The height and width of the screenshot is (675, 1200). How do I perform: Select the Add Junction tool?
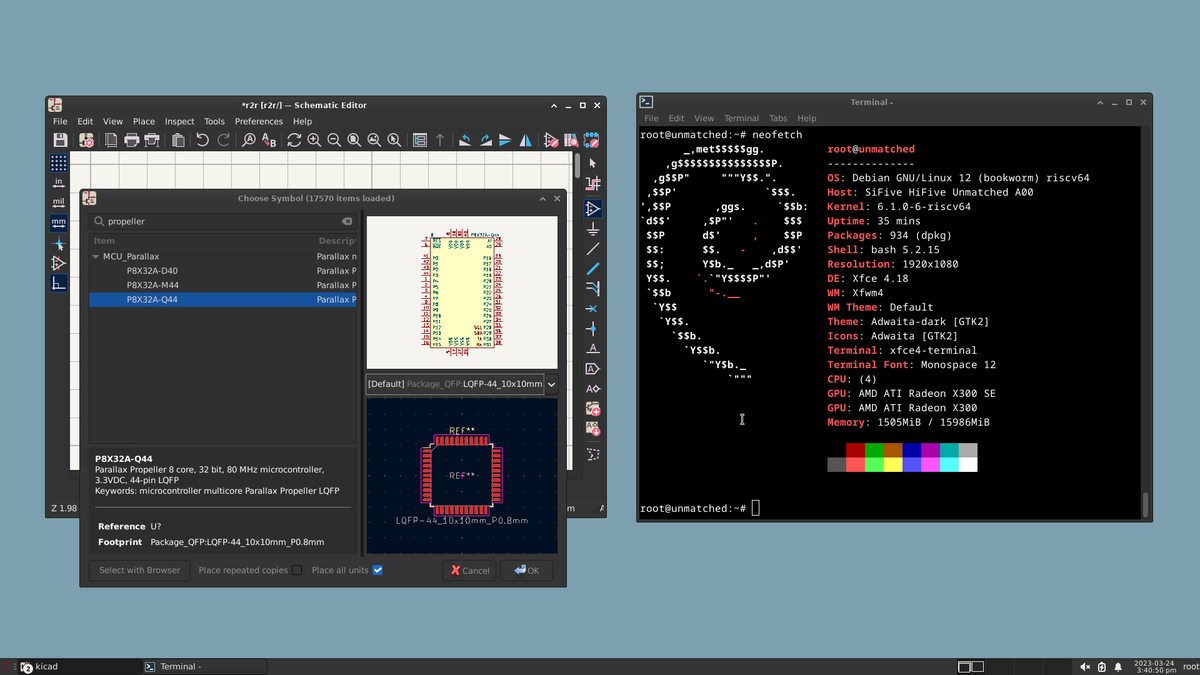pyautogui.click(x=593, y=328)
